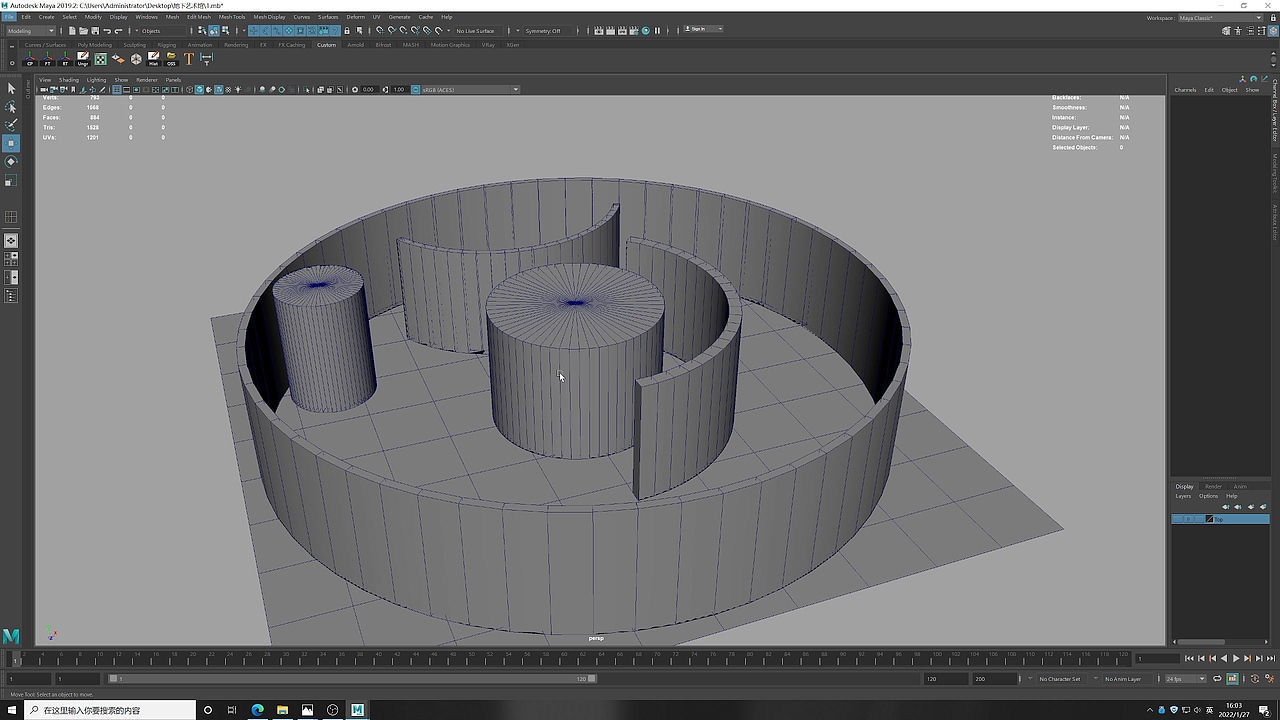Screen dimensions: 1280x720
Task: Launch Microsoft Edge from the taskbar
Action: [x=257, y=710]
